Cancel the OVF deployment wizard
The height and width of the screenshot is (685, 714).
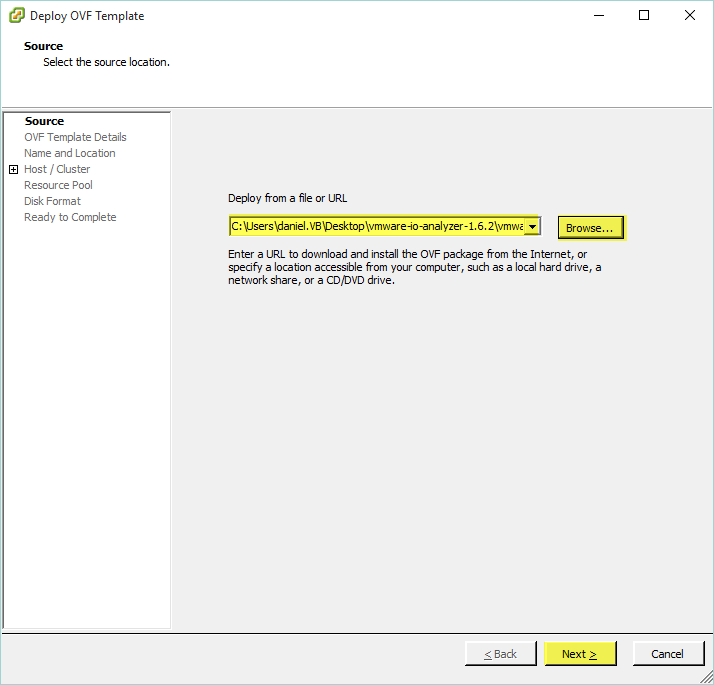click(x=668, y=654)
